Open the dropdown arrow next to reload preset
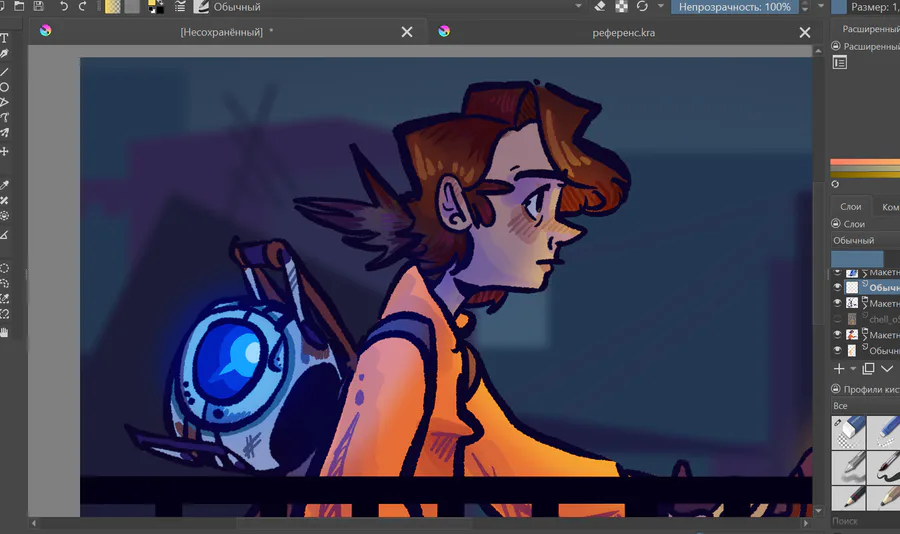This screenshot has height=534, width=900. (x=661, y=6)
